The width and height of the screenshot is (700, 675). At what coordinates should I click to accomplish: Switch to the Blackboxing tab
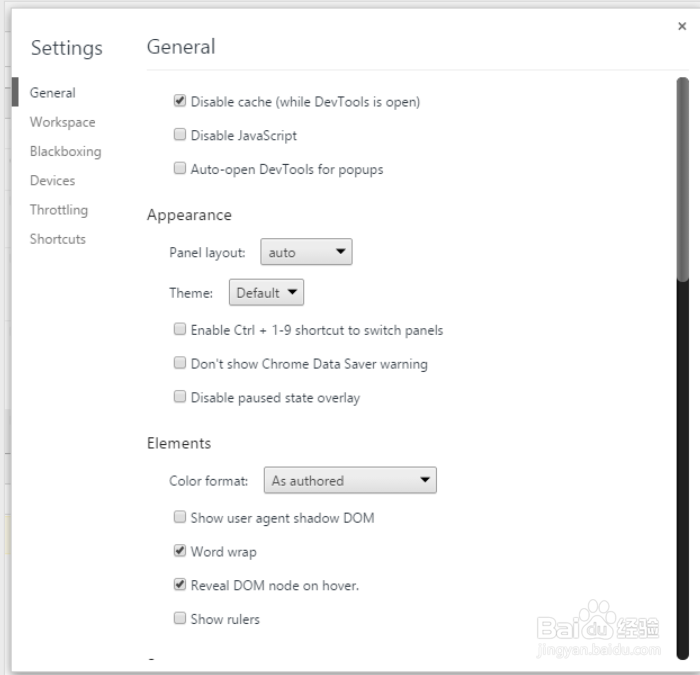(65, 151)
